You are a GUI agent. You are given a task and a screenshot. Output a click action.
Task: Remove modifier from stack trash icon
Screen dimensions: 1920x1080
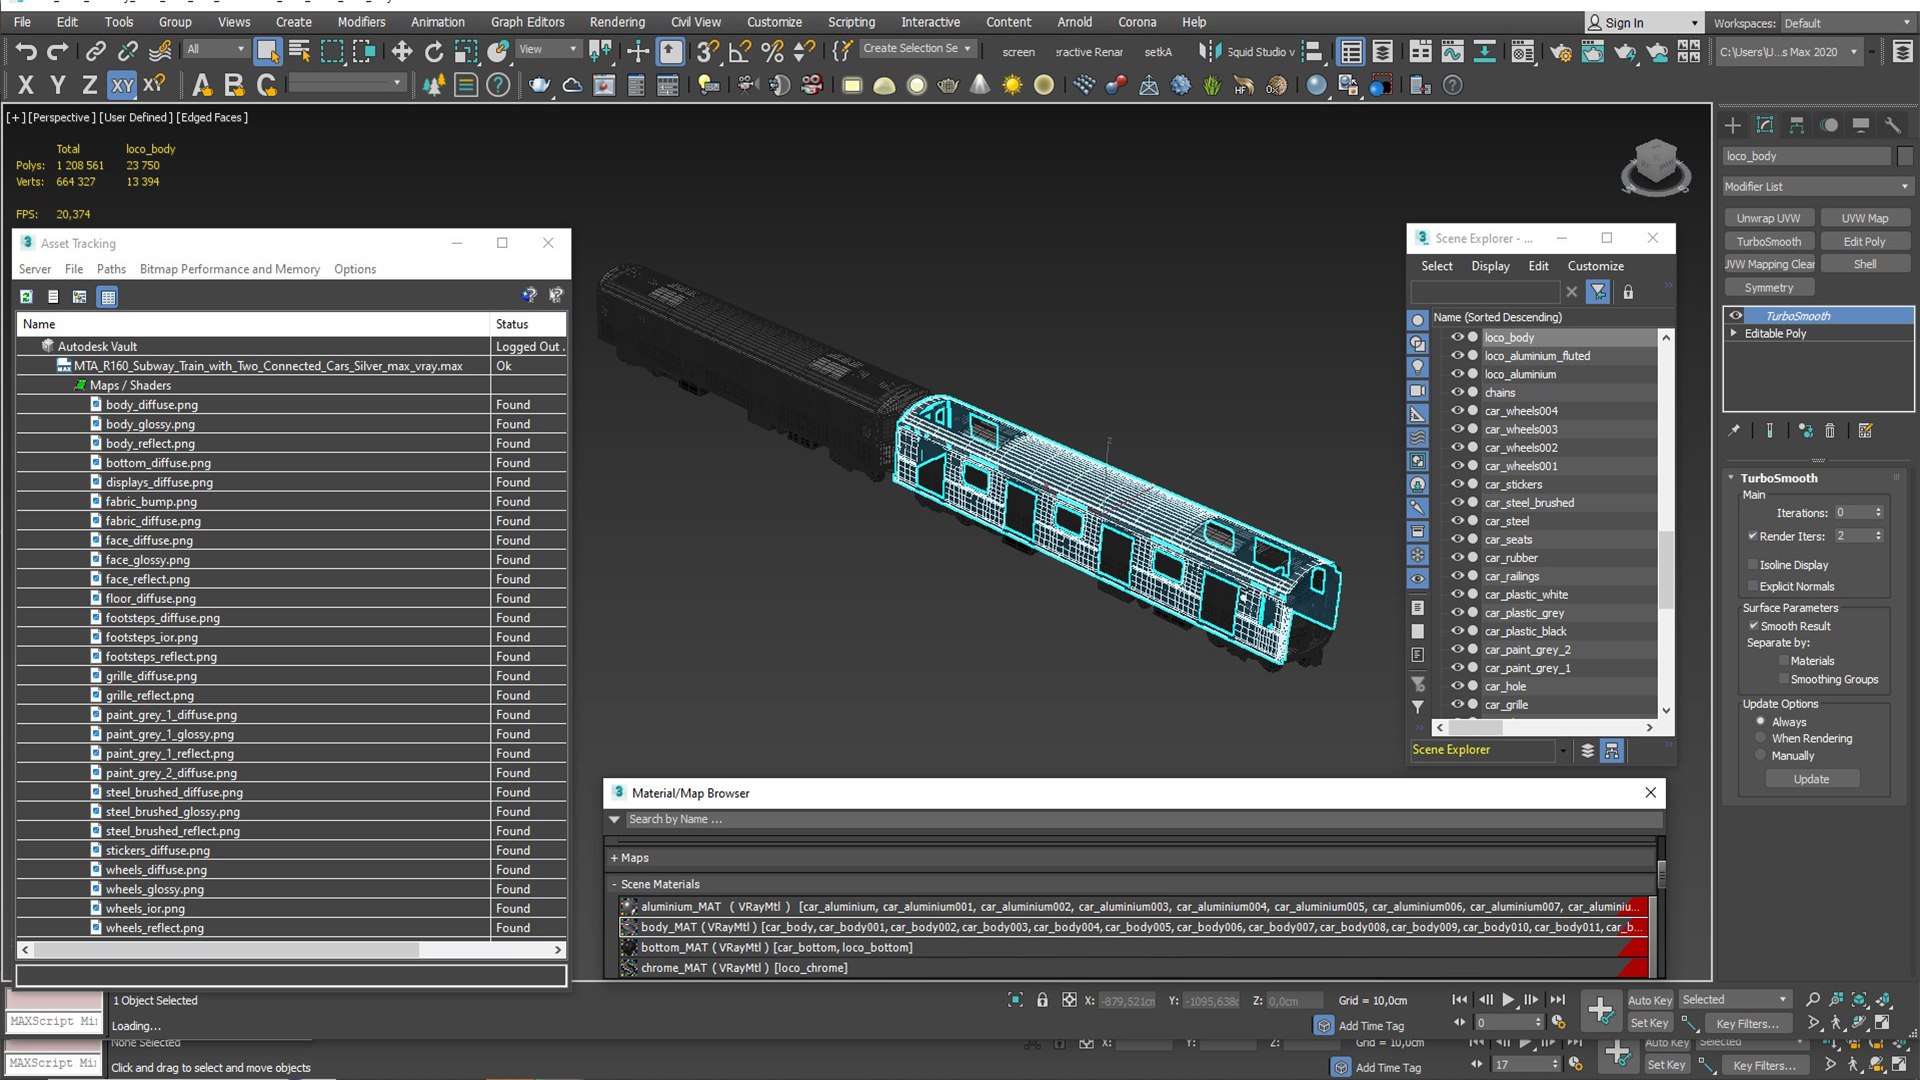[x=1830, y=431]
